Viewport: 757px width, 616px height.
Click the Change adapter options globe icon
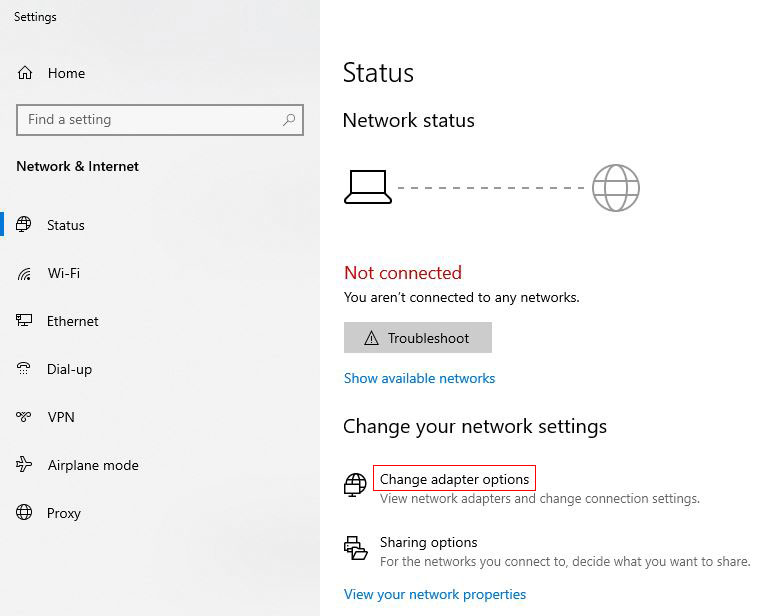click(355, 485)
